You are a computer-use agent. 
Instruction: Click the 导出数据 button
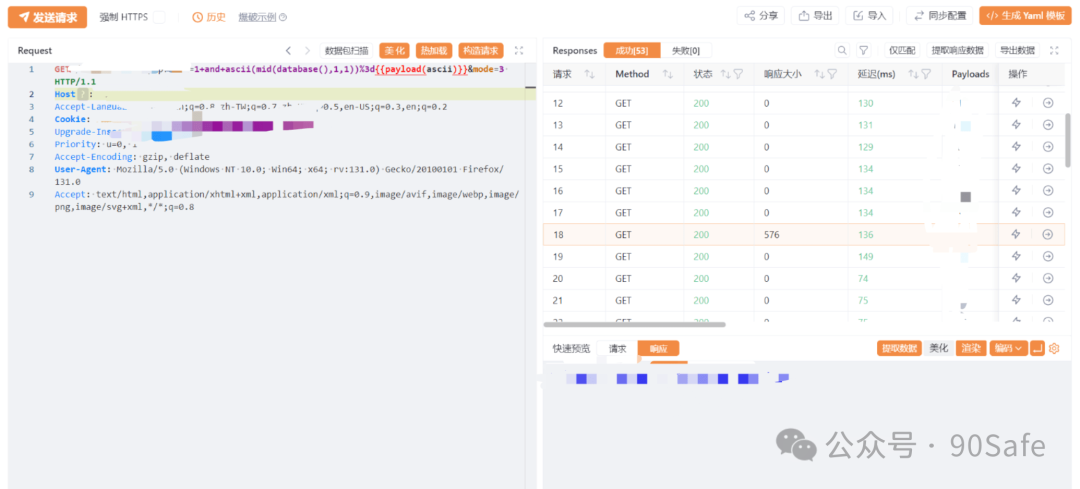1017,50
